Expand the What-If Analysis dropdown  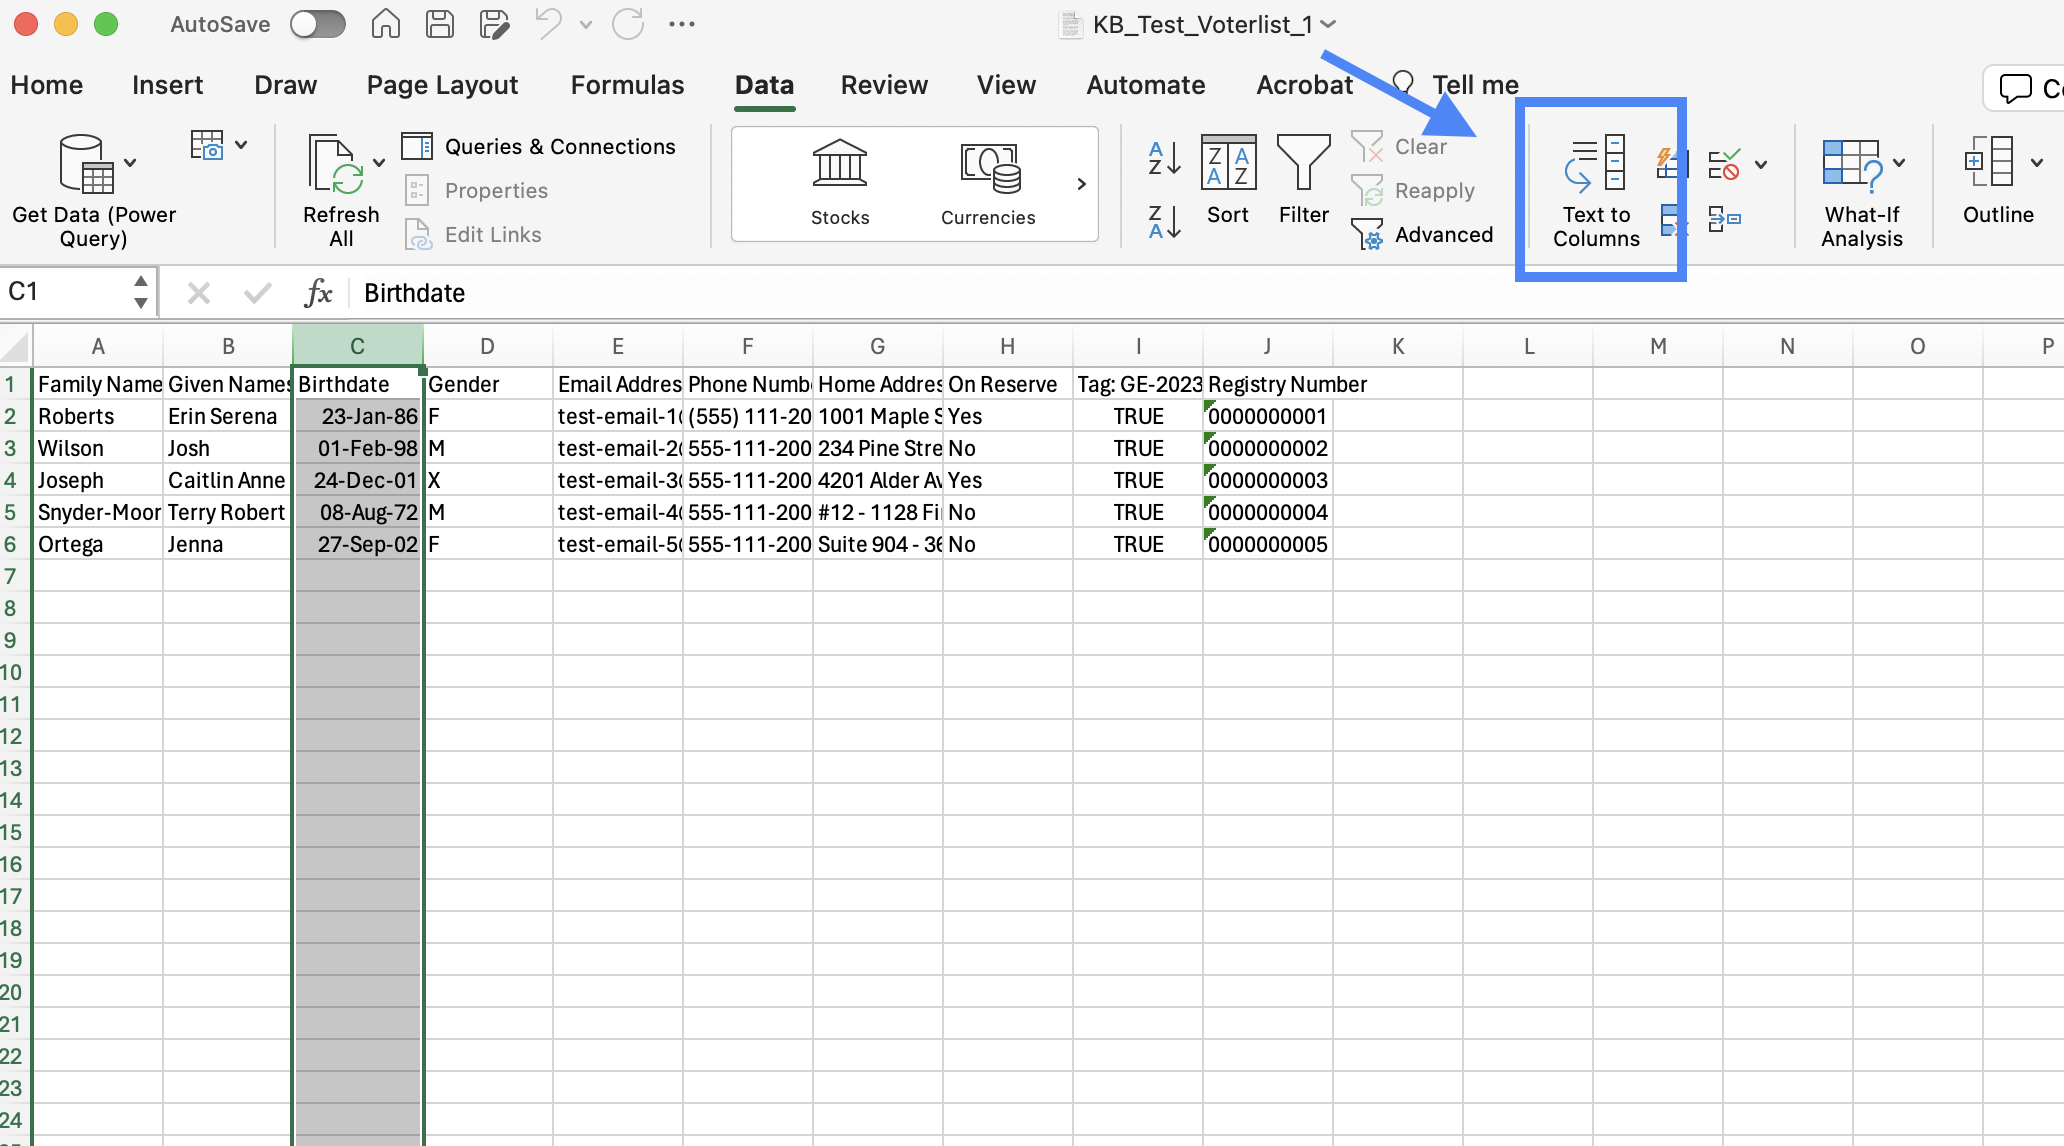point(1899,163)
